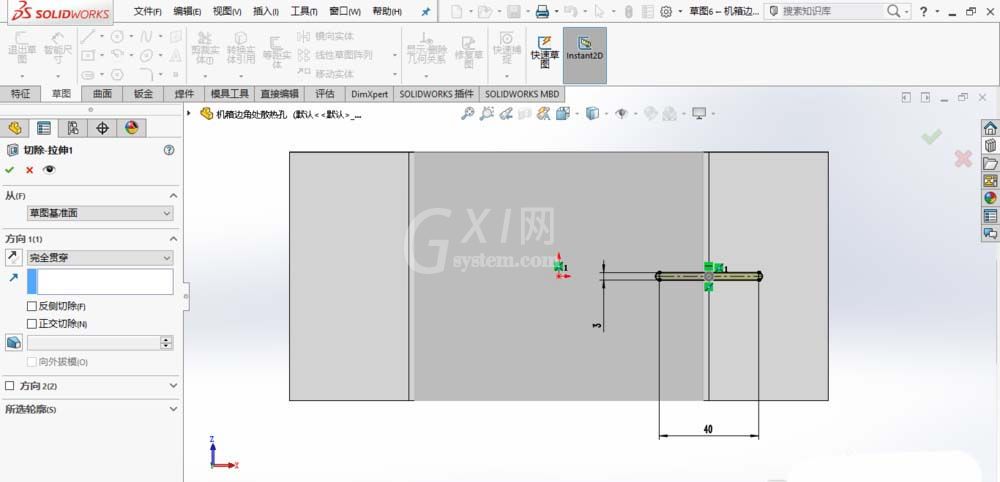This screenshot has width=1000, height=482.
Task: Open the 插入 menu
Action: click(x=266, y=11)
